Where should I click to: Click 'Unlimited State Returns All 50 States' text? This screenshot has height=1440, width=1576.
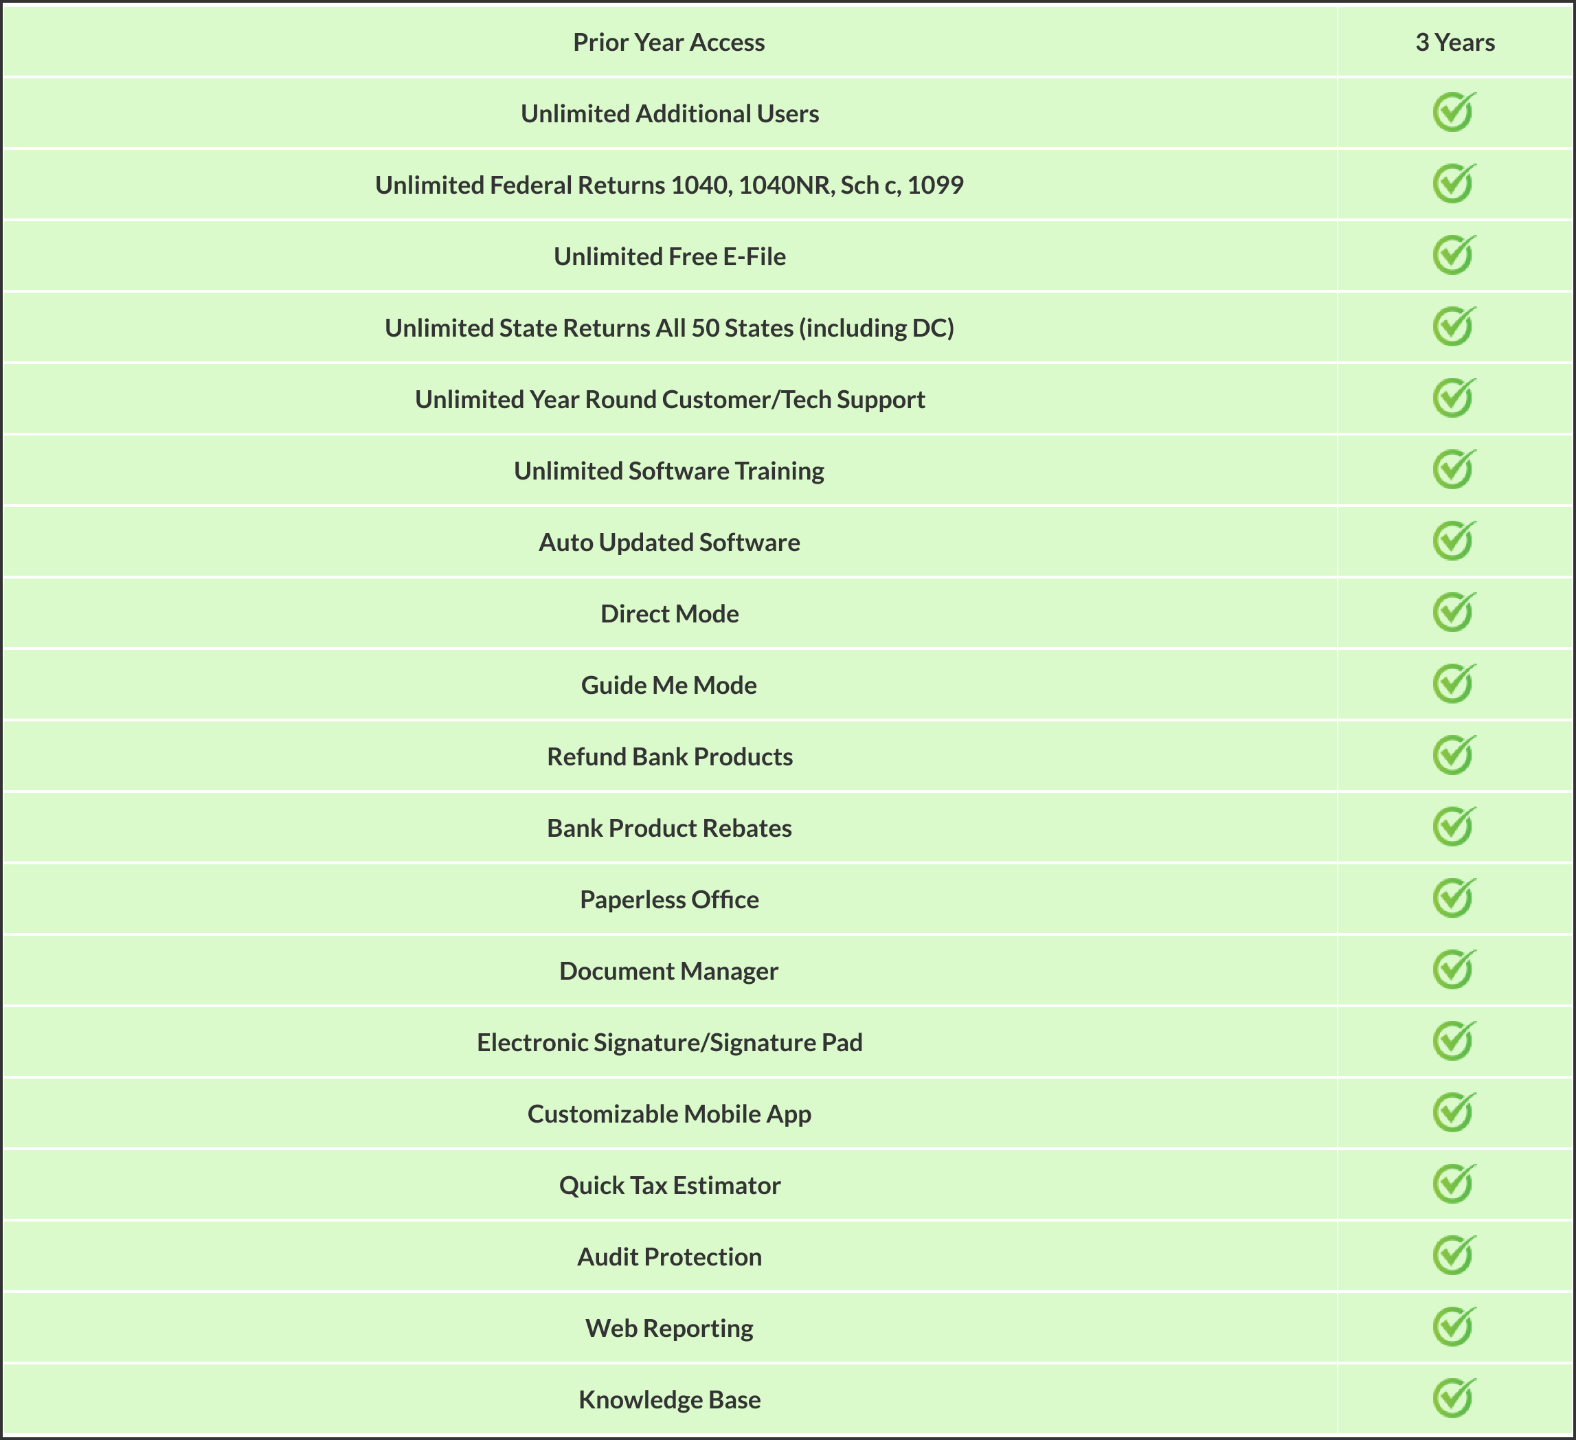589,328
